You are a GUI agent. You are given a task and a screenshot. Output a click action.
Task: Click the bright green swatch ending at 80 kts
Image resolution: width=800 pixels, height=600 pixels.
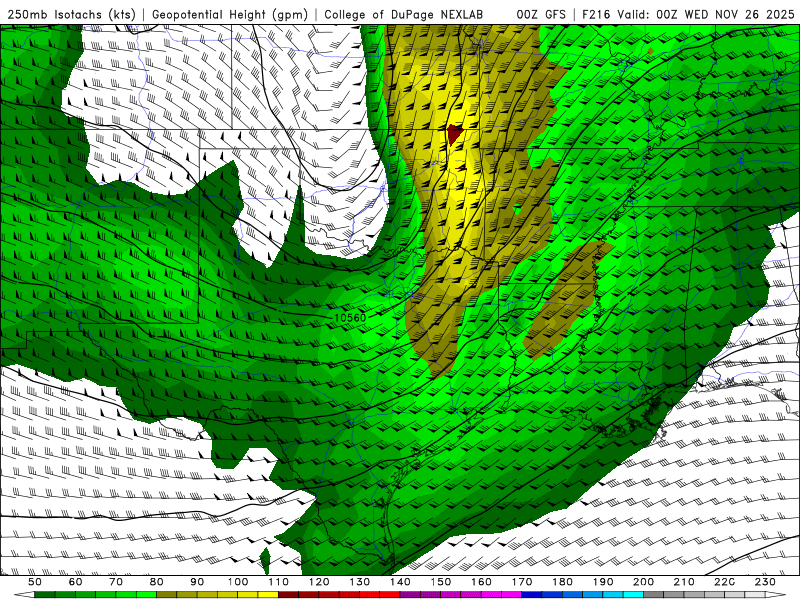coord(146,595)
